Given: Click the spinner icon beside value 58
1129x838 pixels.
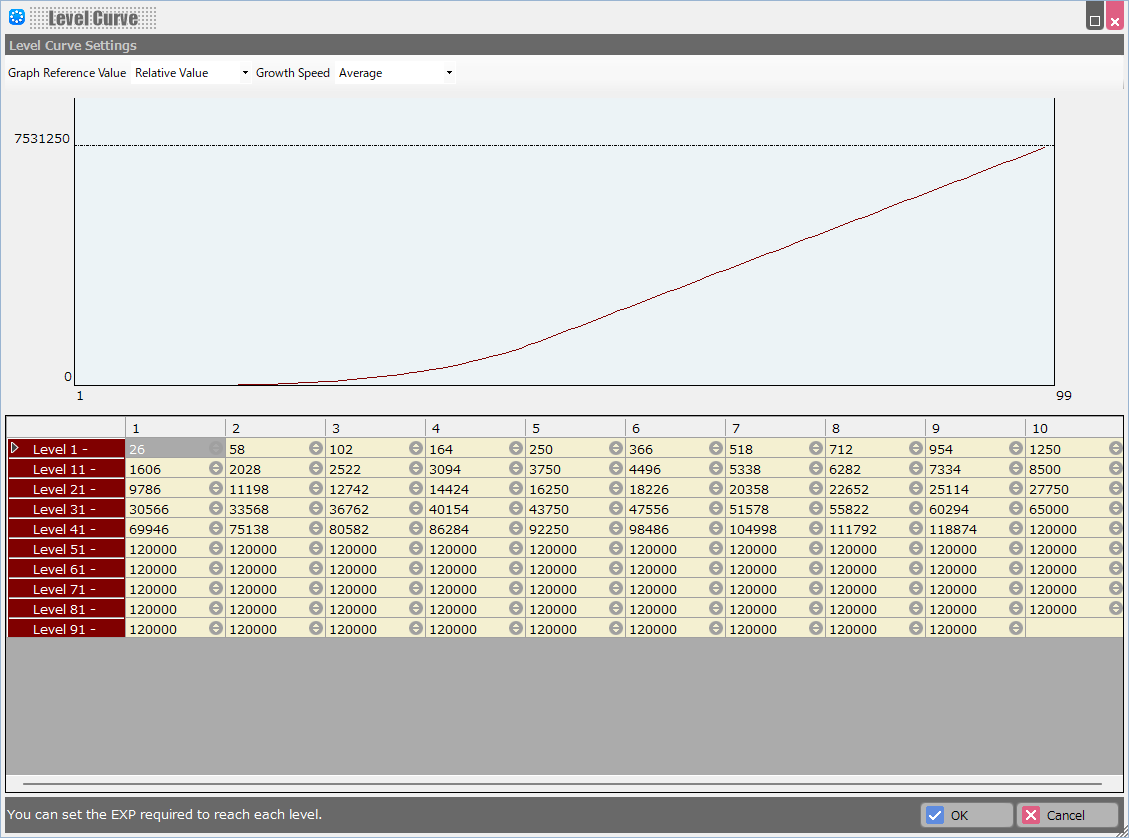Looking at the screenshot, I should (316, 449).
